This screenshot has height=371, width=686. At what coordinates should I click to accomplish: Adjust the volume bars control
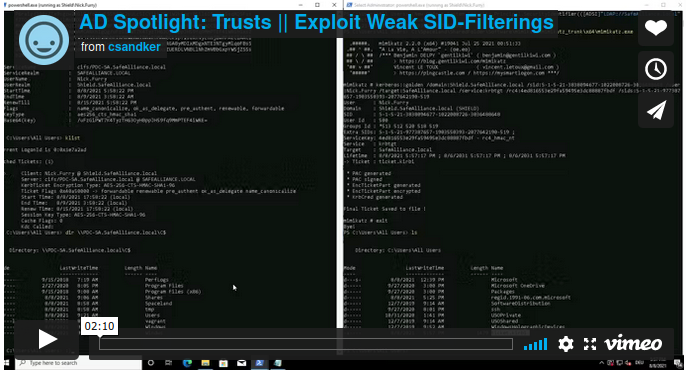click(536, 344)
